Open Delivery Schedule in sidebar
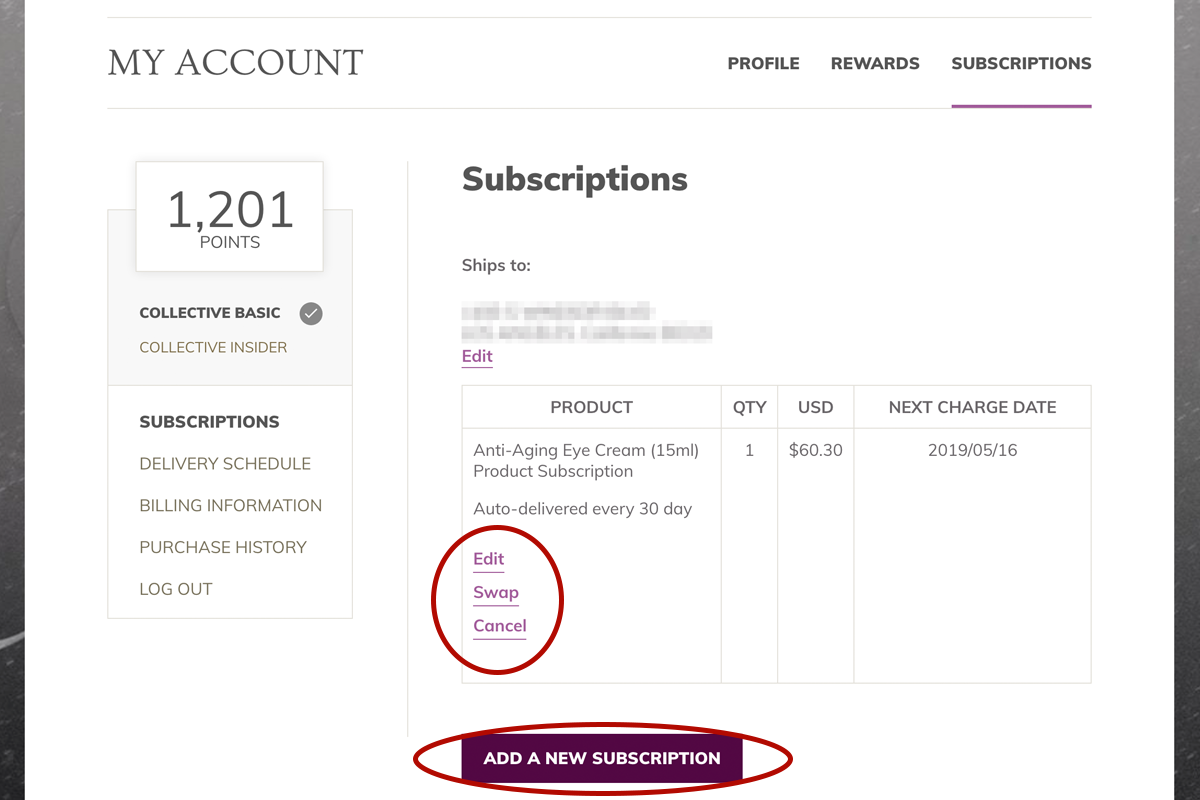 tap(225, 464)
